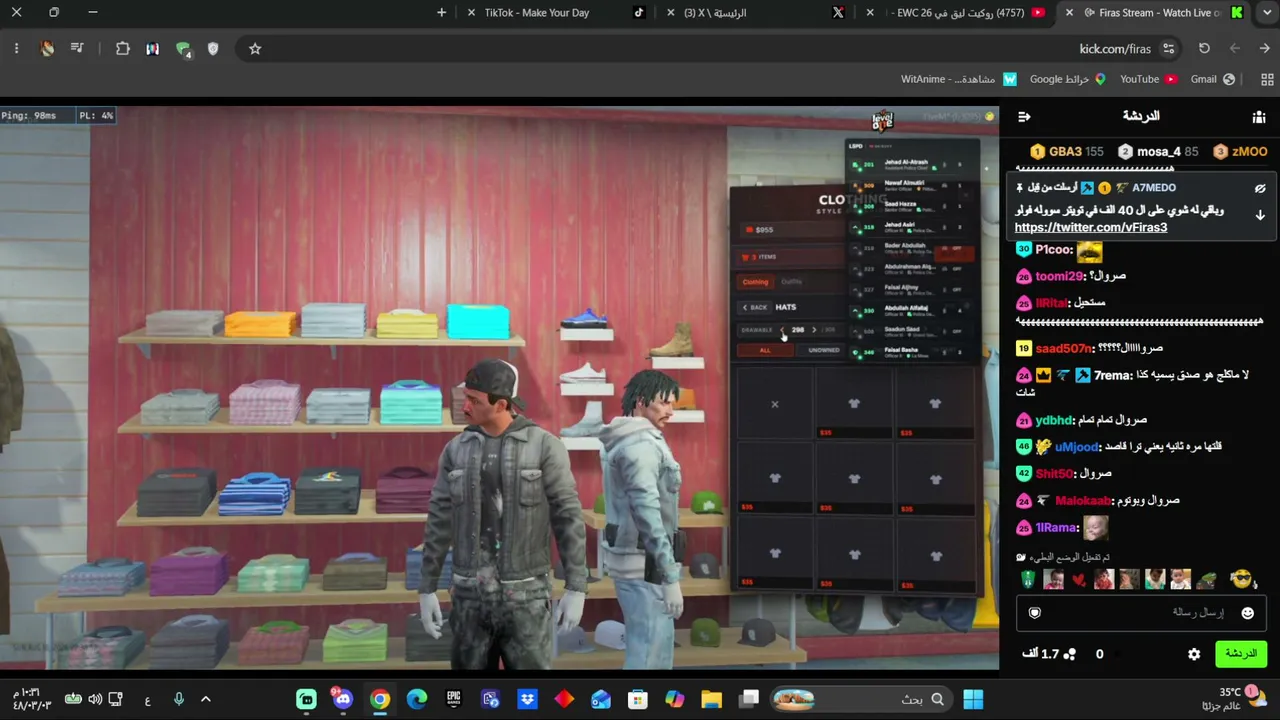The image size is (1280, 720).
Task: Open the Chrome three-dot menu
Action: [16, 49]
